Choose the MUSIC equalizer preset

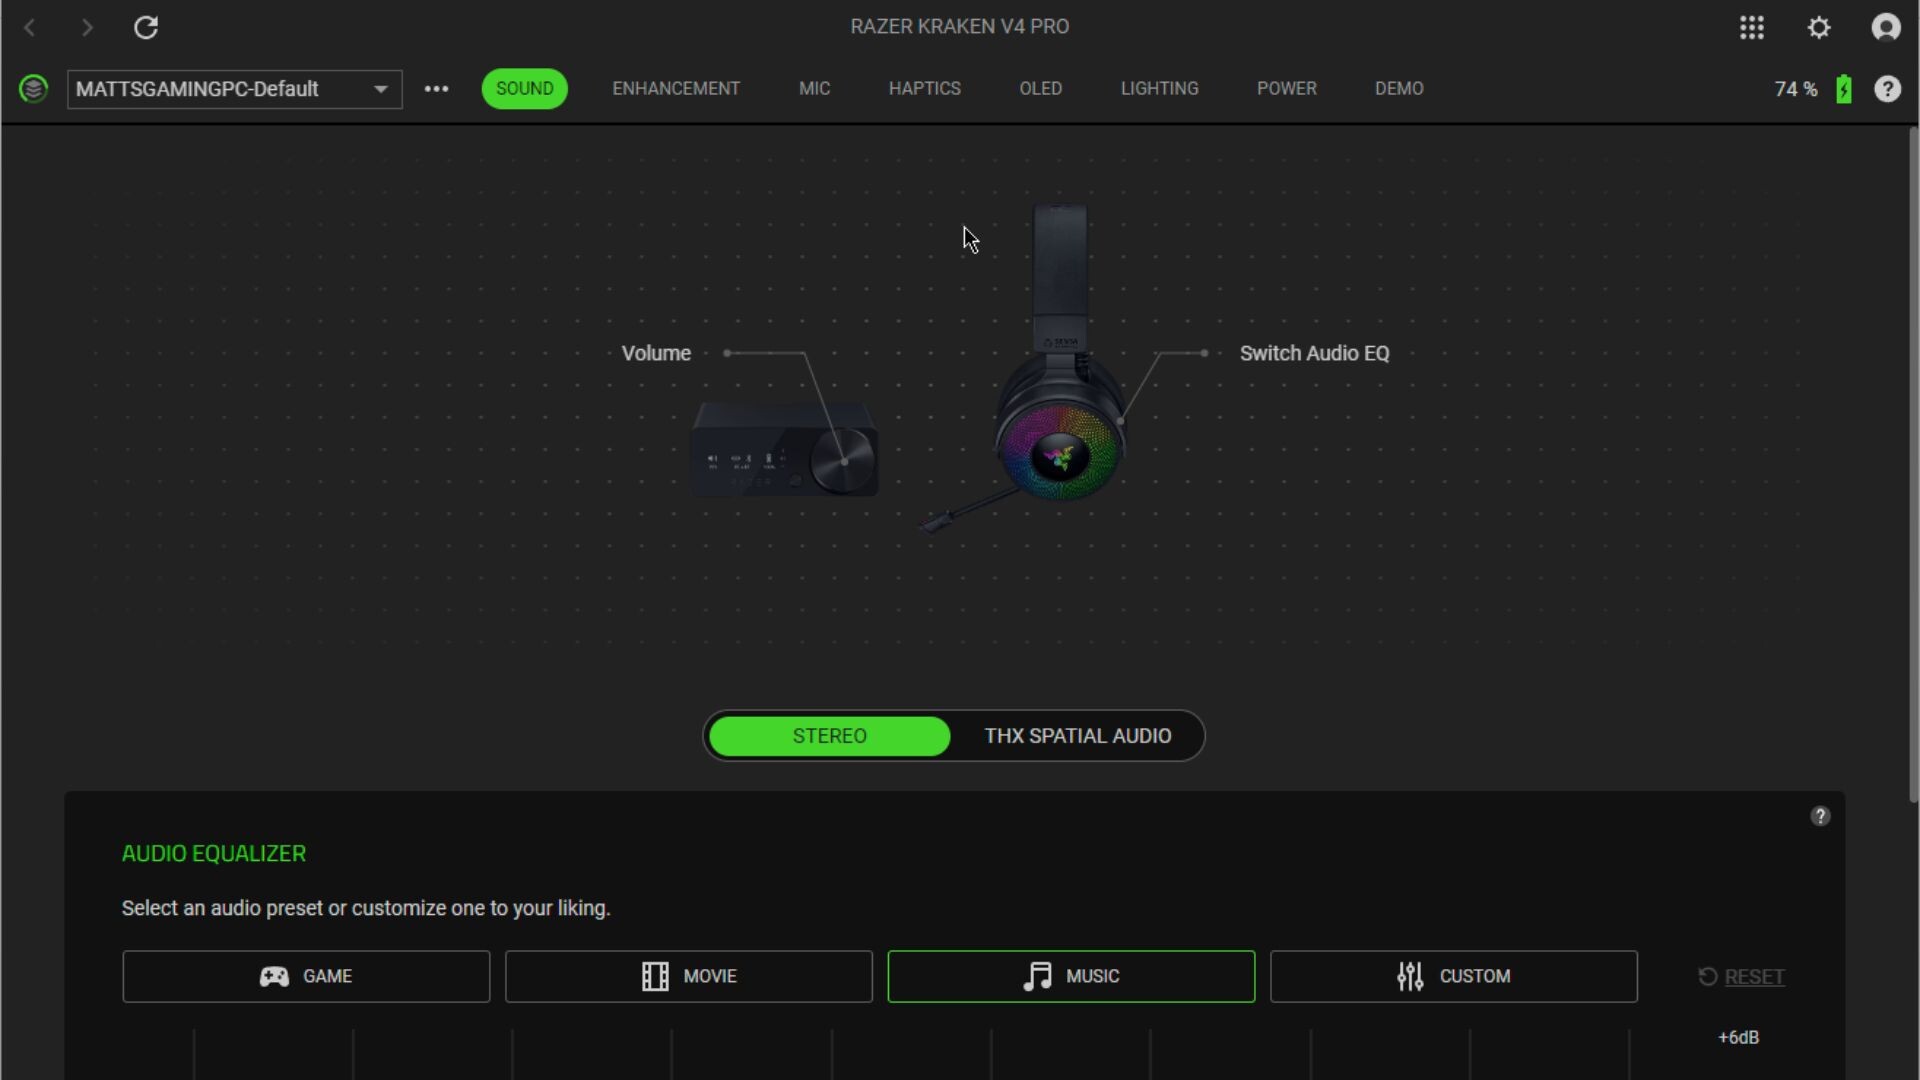[x=1071, y=976]
